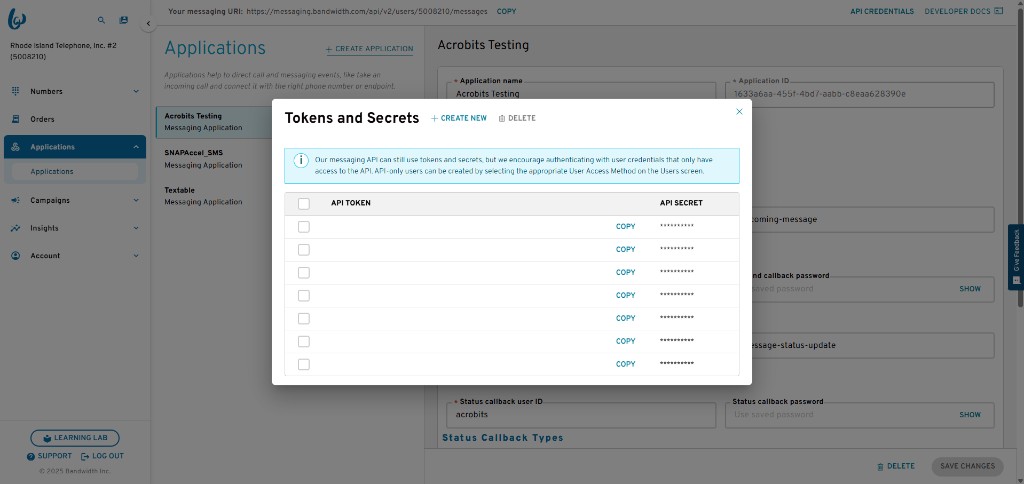Click the Application name input field
The image size is (1024, 484).
[581, 94]
